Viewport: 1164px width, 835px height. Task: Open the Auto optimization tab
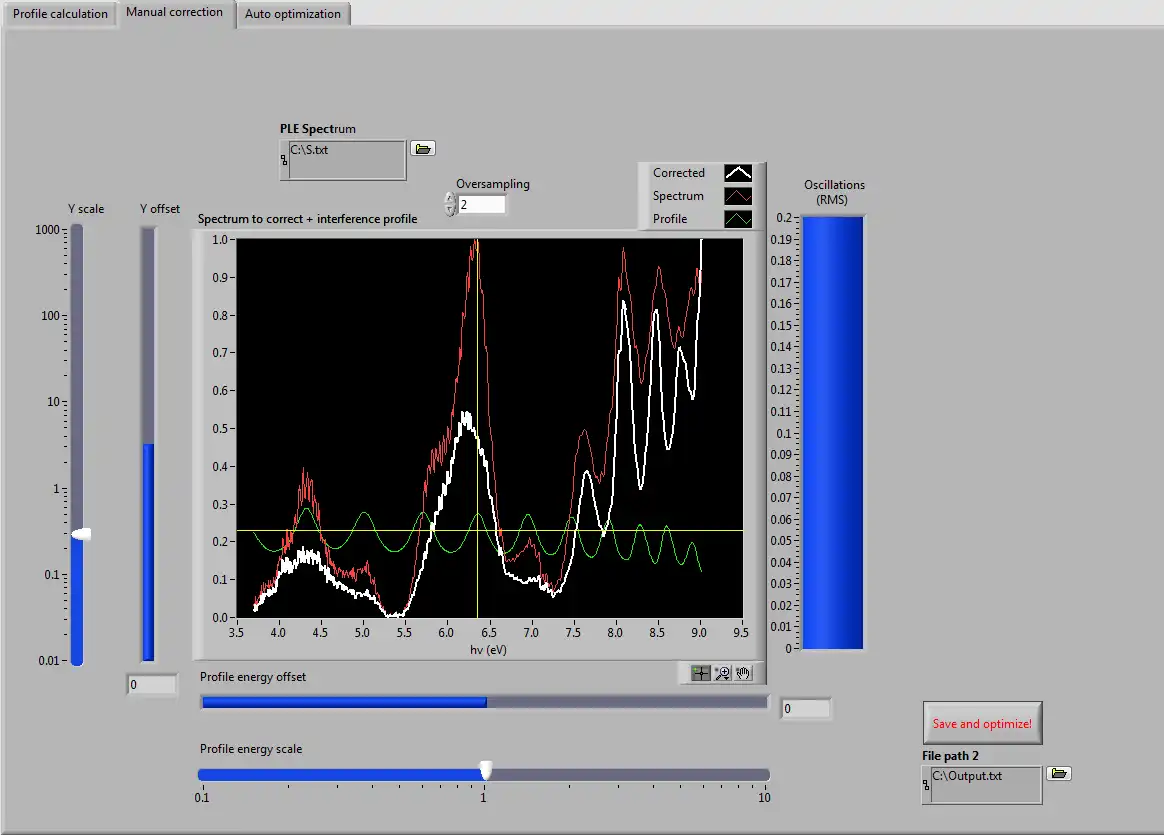pyautogui.click(x=293, y=14)
